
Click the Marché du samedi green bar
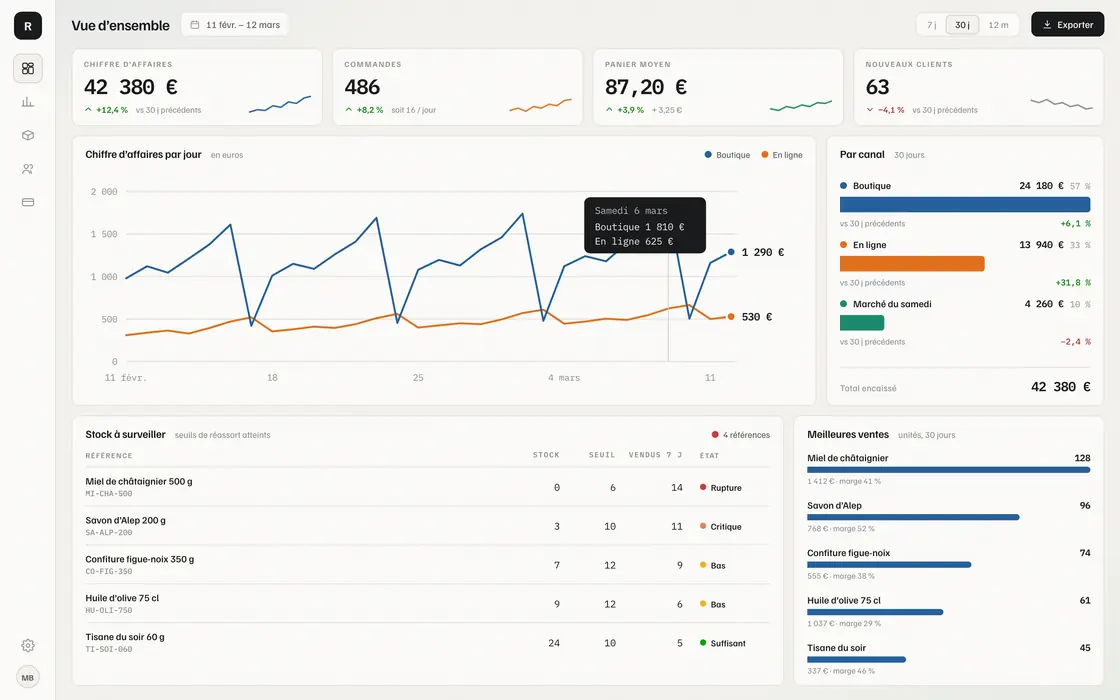coord(862,323)
